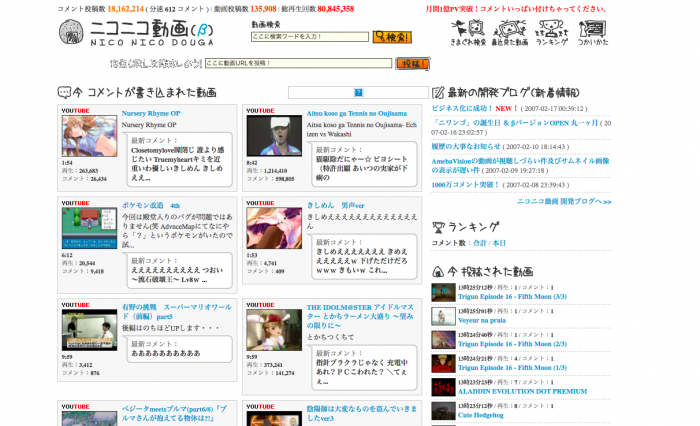Screen dimensions: 700x426
Task: Open blog post 「ニワンゴ」の誕生日
Action: coord(514,123)
